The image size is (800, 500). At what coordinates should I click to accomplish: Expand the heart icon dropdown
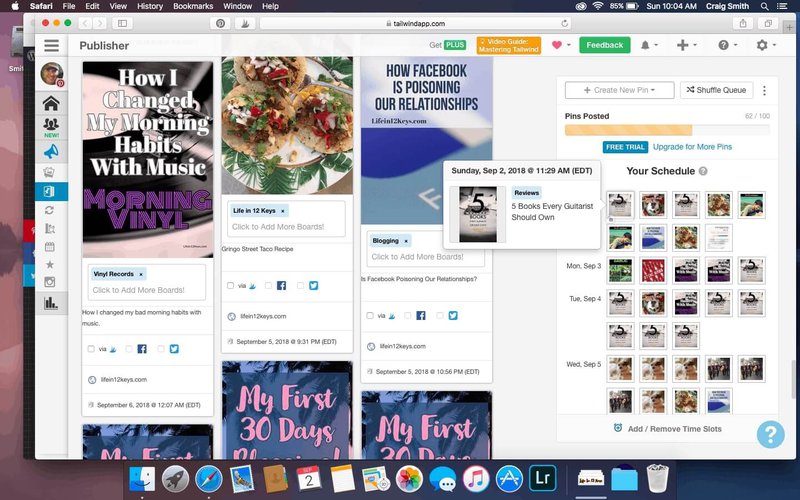pos(561,45)
